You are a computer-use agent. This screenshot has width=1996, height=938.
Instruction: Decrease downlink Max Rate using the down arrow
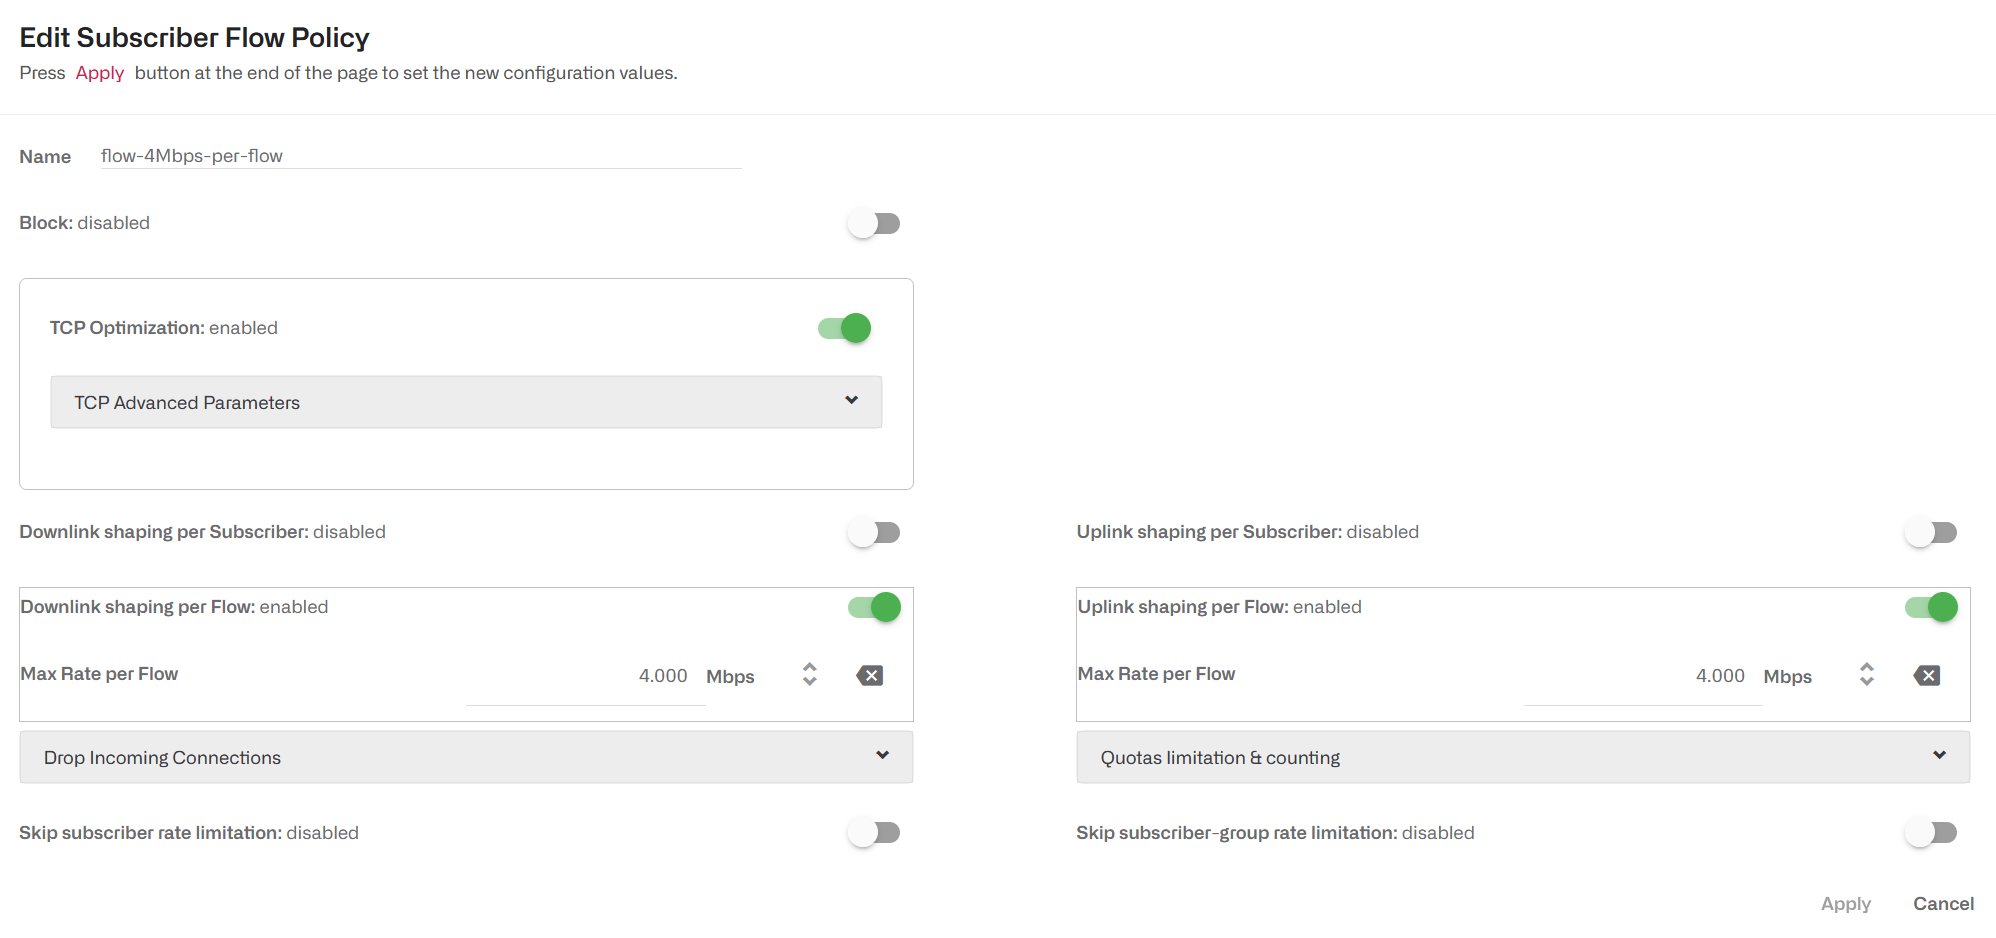pos(808,683)
